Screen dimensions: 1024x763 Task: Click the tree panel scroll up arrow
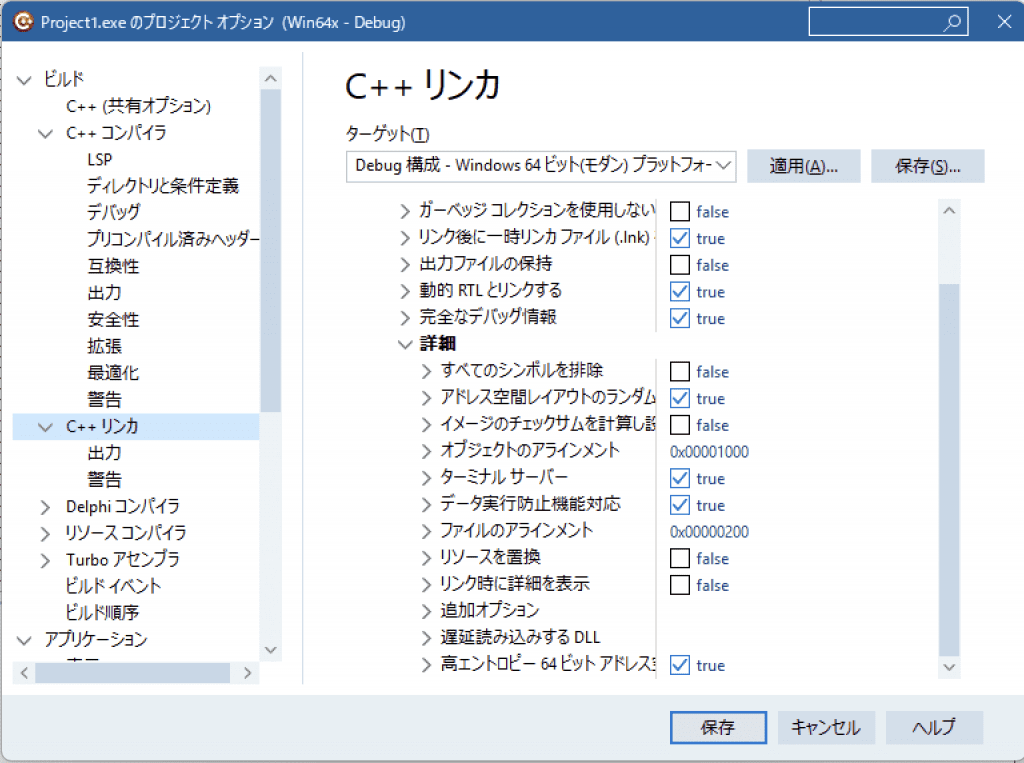tap(270, 78)
